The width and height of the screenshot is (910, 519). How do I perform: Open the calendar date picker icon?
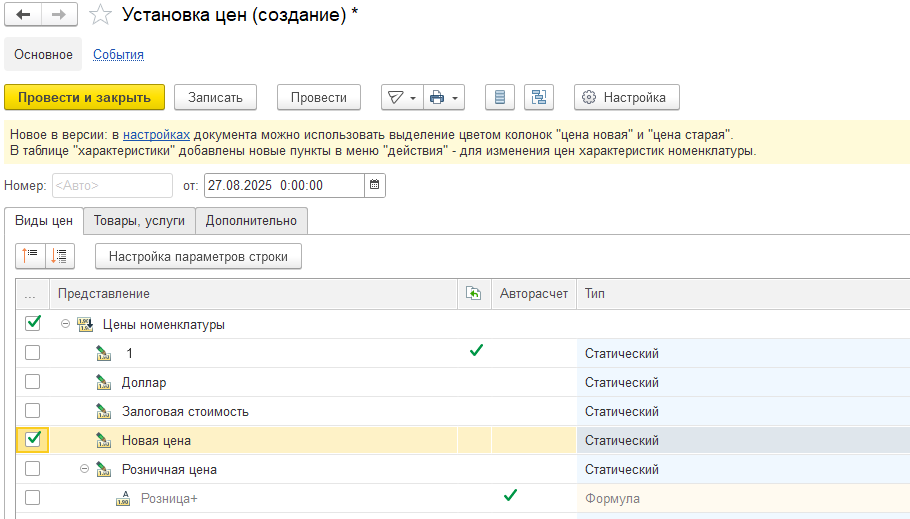point(375,185)
